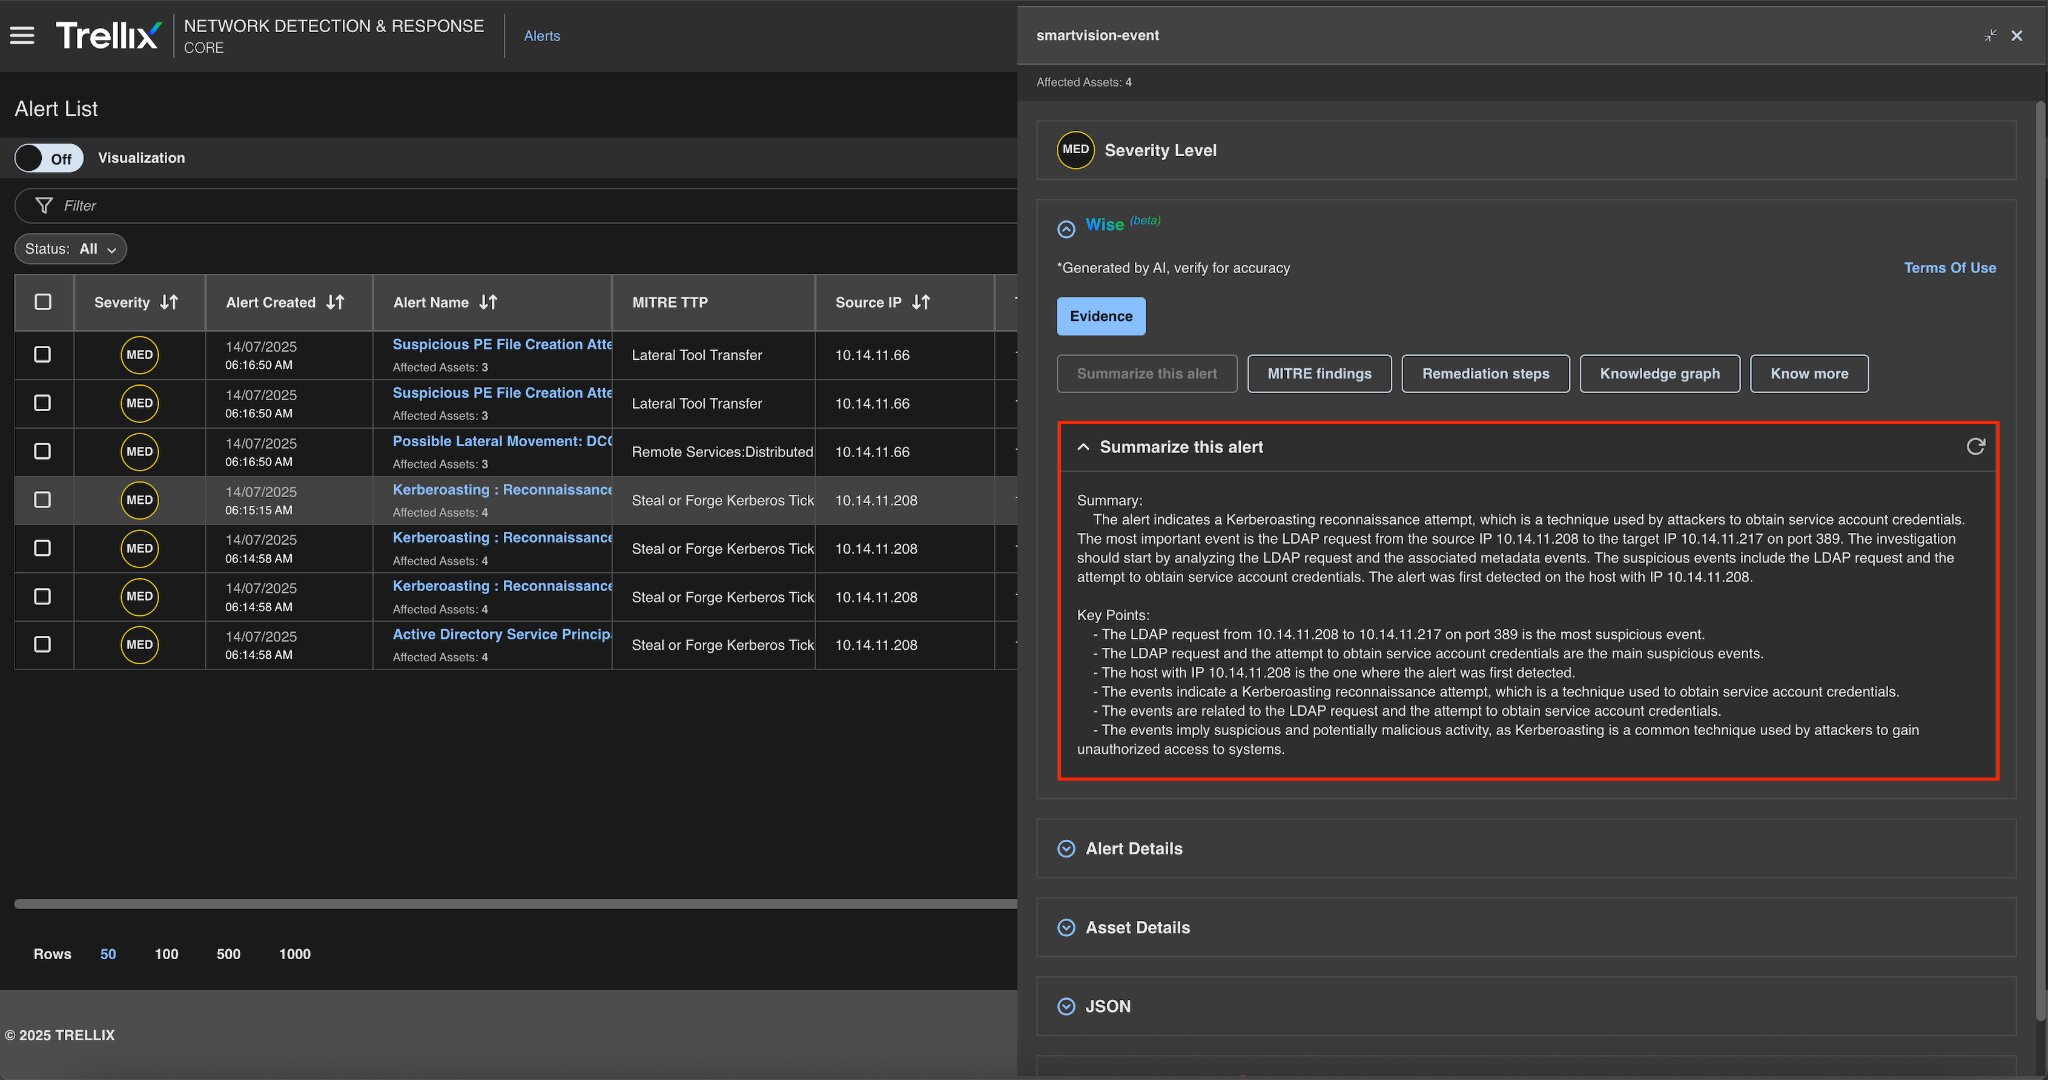The width and height of the screenshot is (2048, 1080).
Task: Sort alerts by Severity column
Action: click(169, 302)
